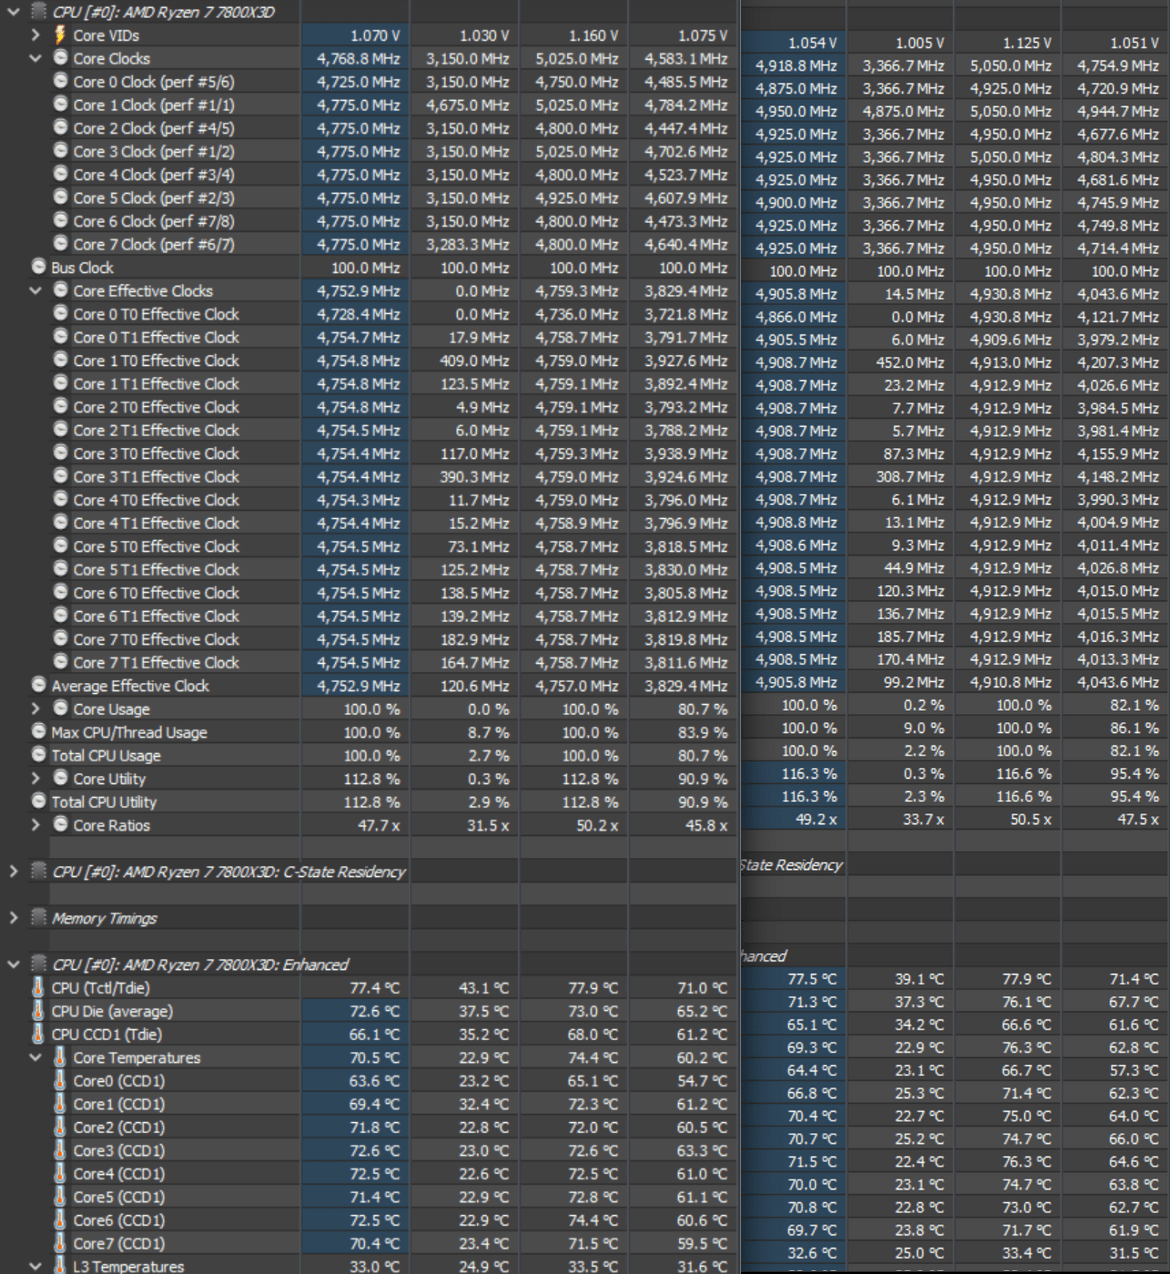Click the lightning bolt icon beside Core VIDs
The height and width of the screenshot is (1274, 1170).
coord(60,35)
